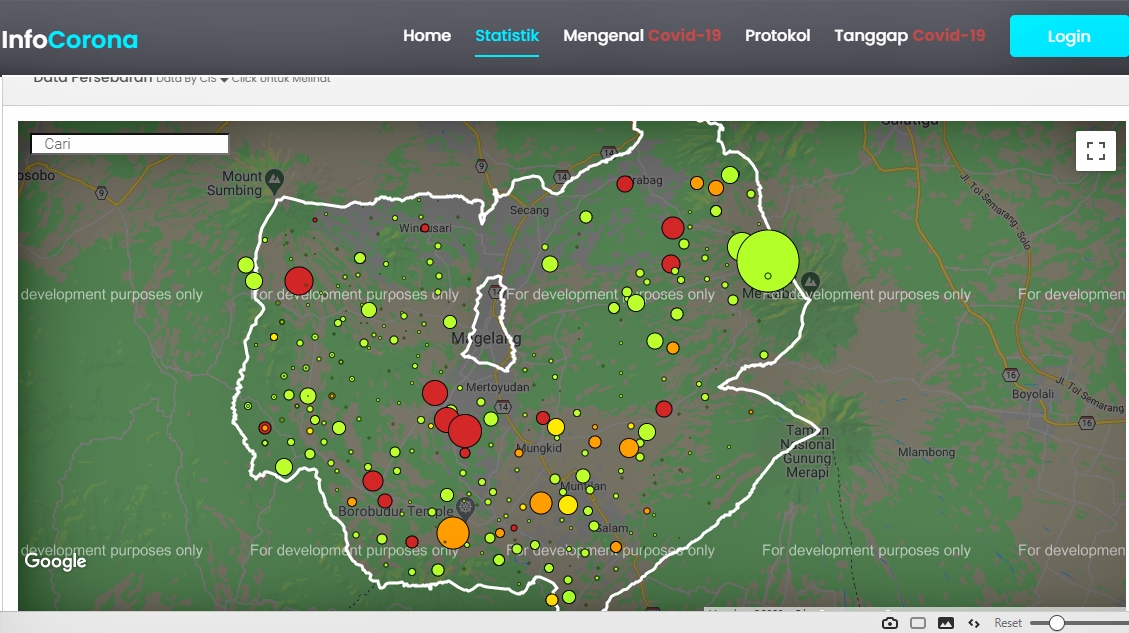Click the zoom slider handle

[x=1056, y=623]
